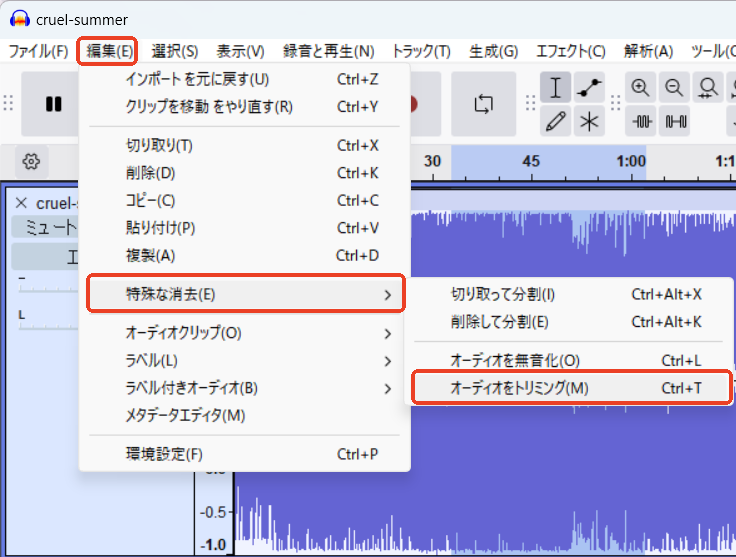Click the Fit Selection to Width icon
The height and width of the screenshot is (557, 736).
tap(709, 88)
